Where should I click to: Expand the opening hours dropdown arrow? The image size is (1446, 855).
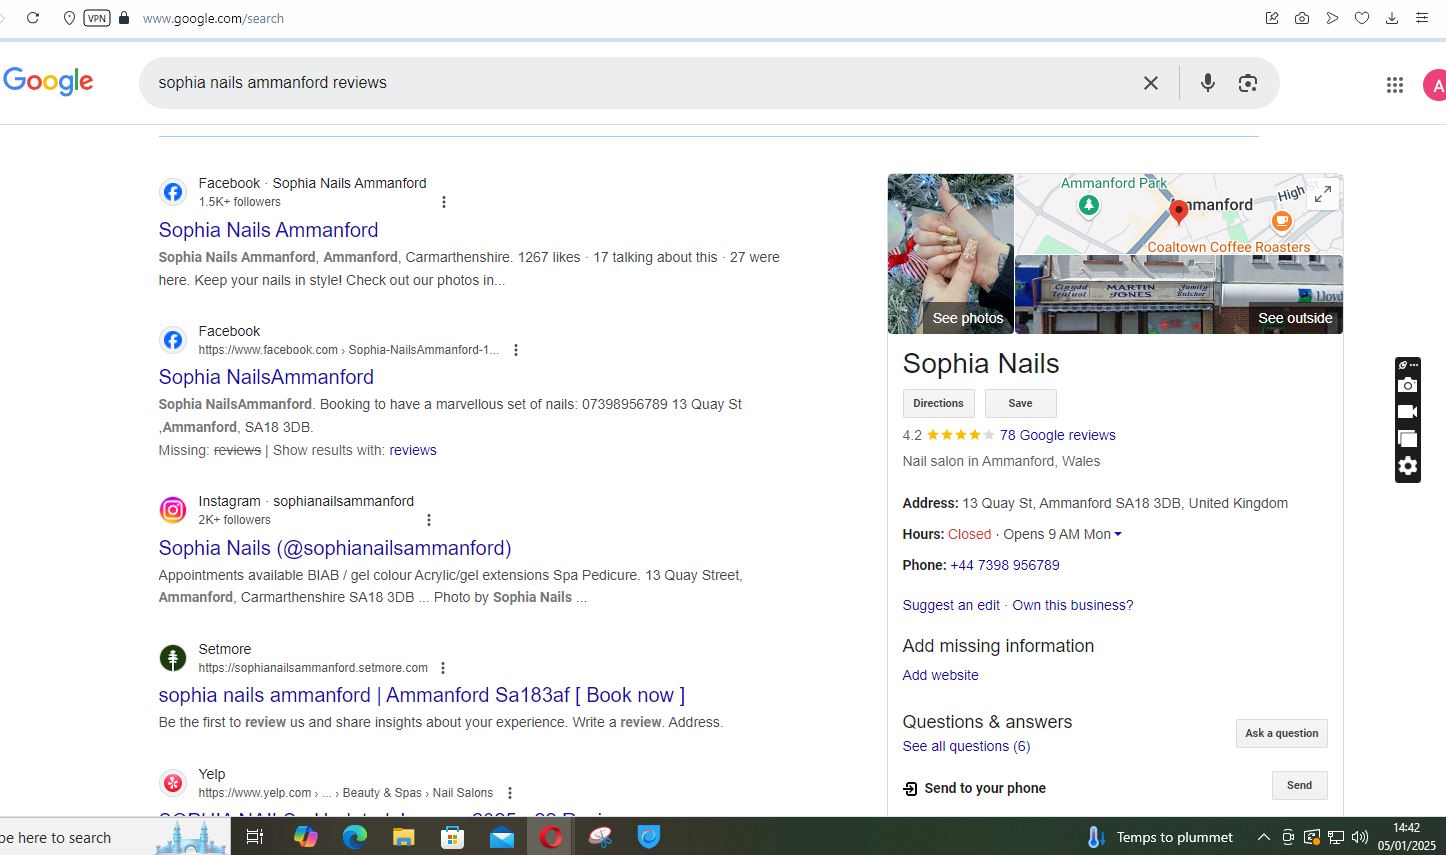coord(1118,534)
